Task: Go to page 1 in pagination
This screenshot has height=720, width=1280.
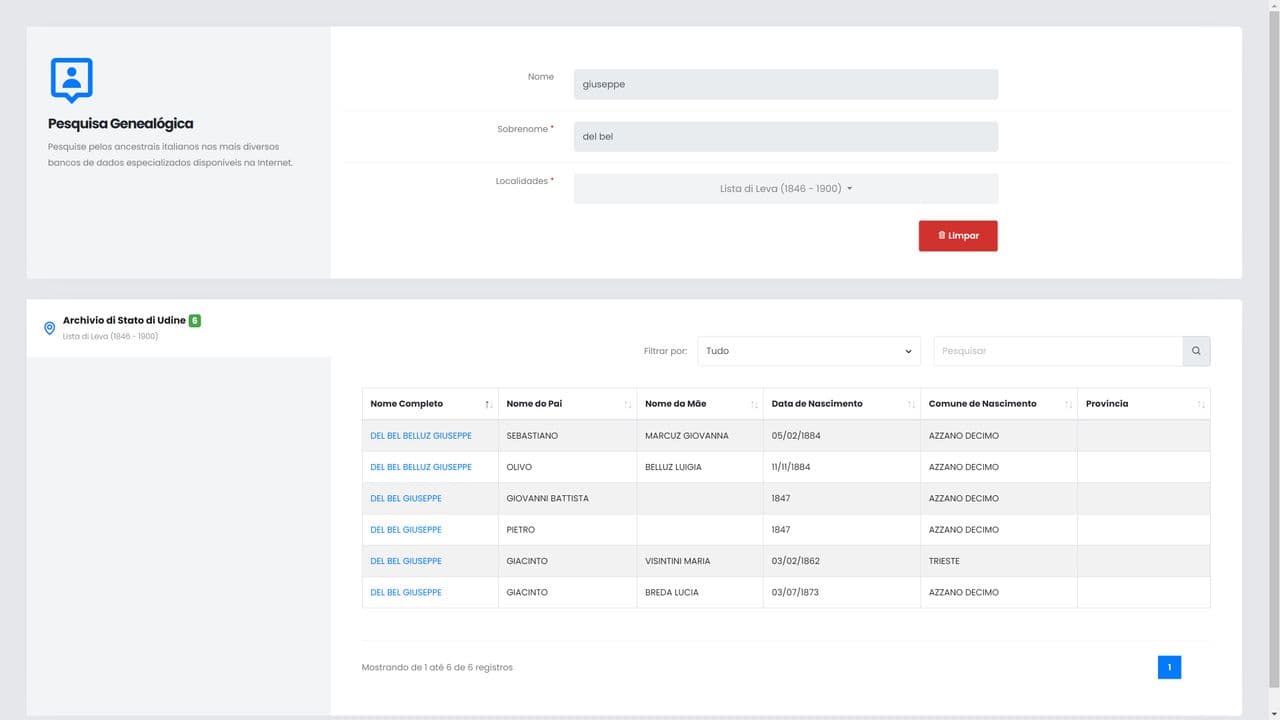Action: click(1169, 667)
